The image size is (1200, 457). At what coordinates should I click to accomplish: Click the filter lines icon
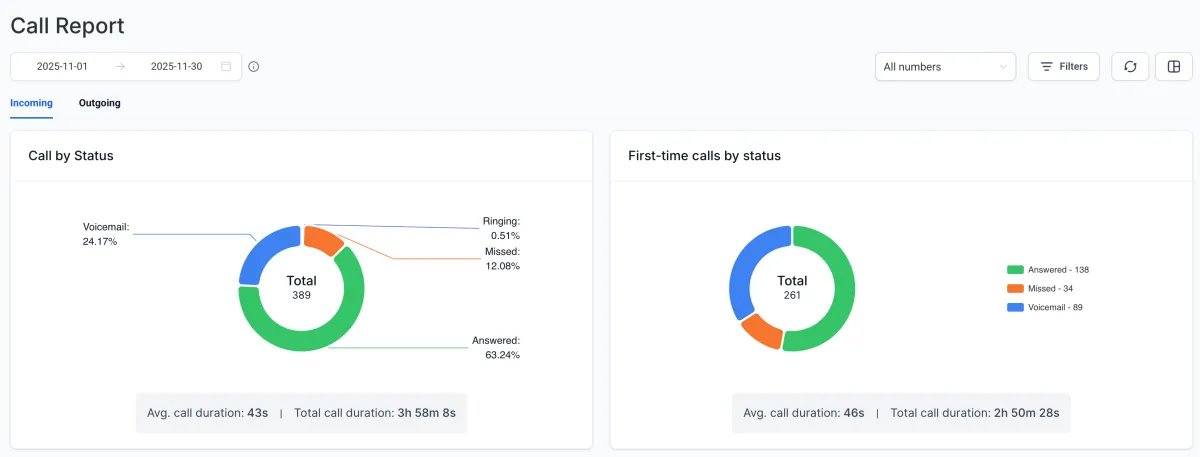pyautogui.click(x=1046, y=67)
